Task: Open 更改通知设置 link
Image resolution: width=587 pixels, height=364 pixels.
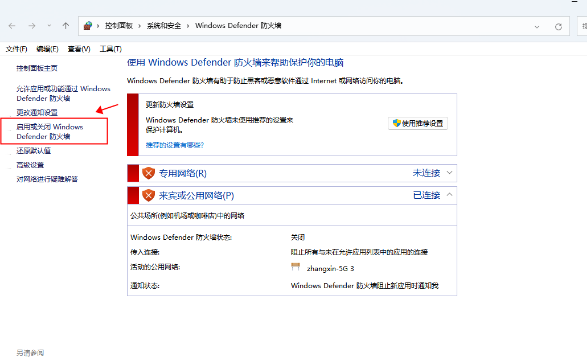Action: click(37, 112)
